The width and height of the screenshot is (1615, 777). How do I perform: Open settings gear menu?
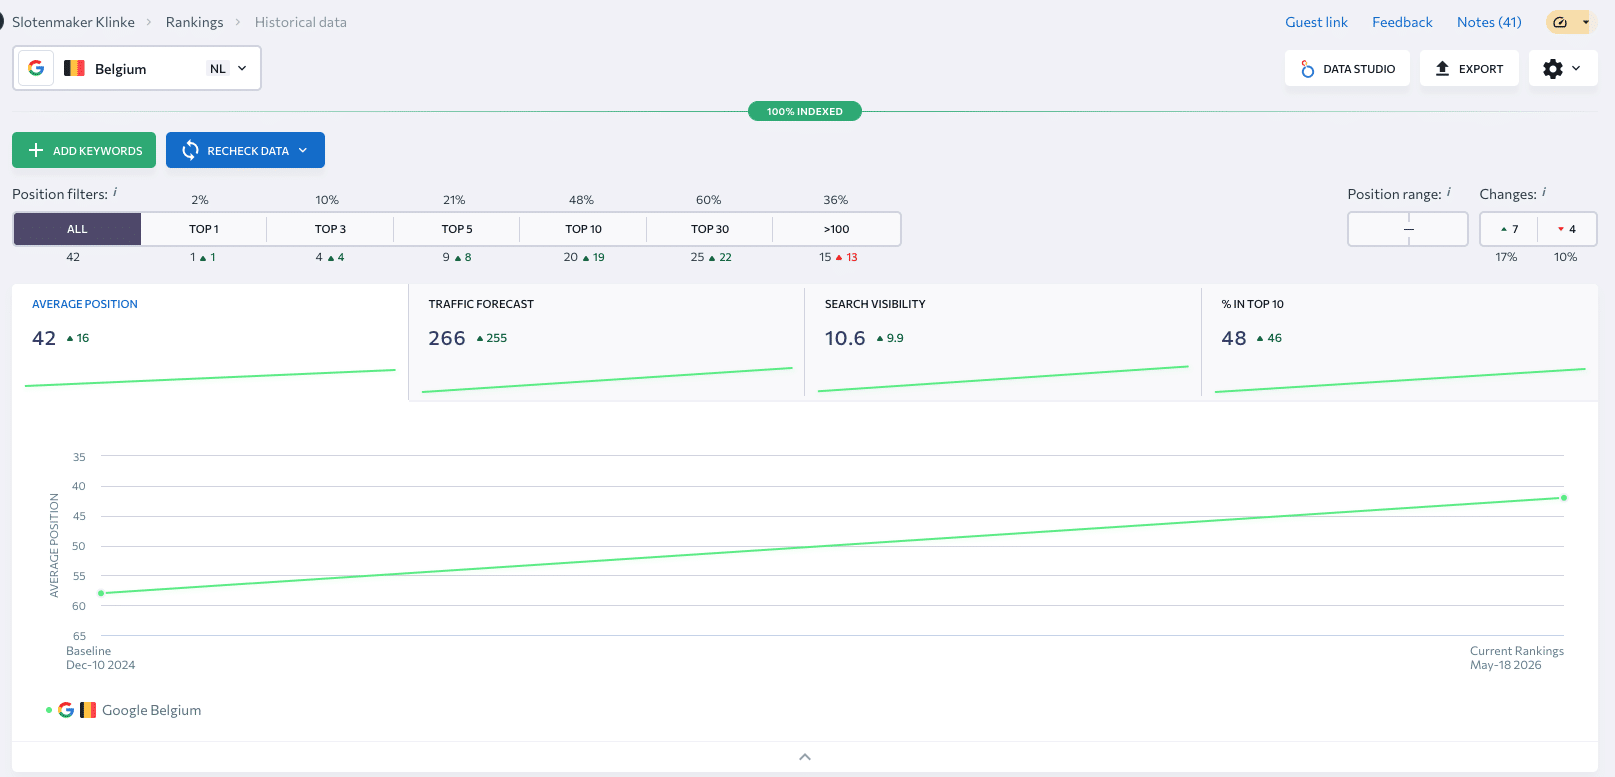(x=1563, y=68)
